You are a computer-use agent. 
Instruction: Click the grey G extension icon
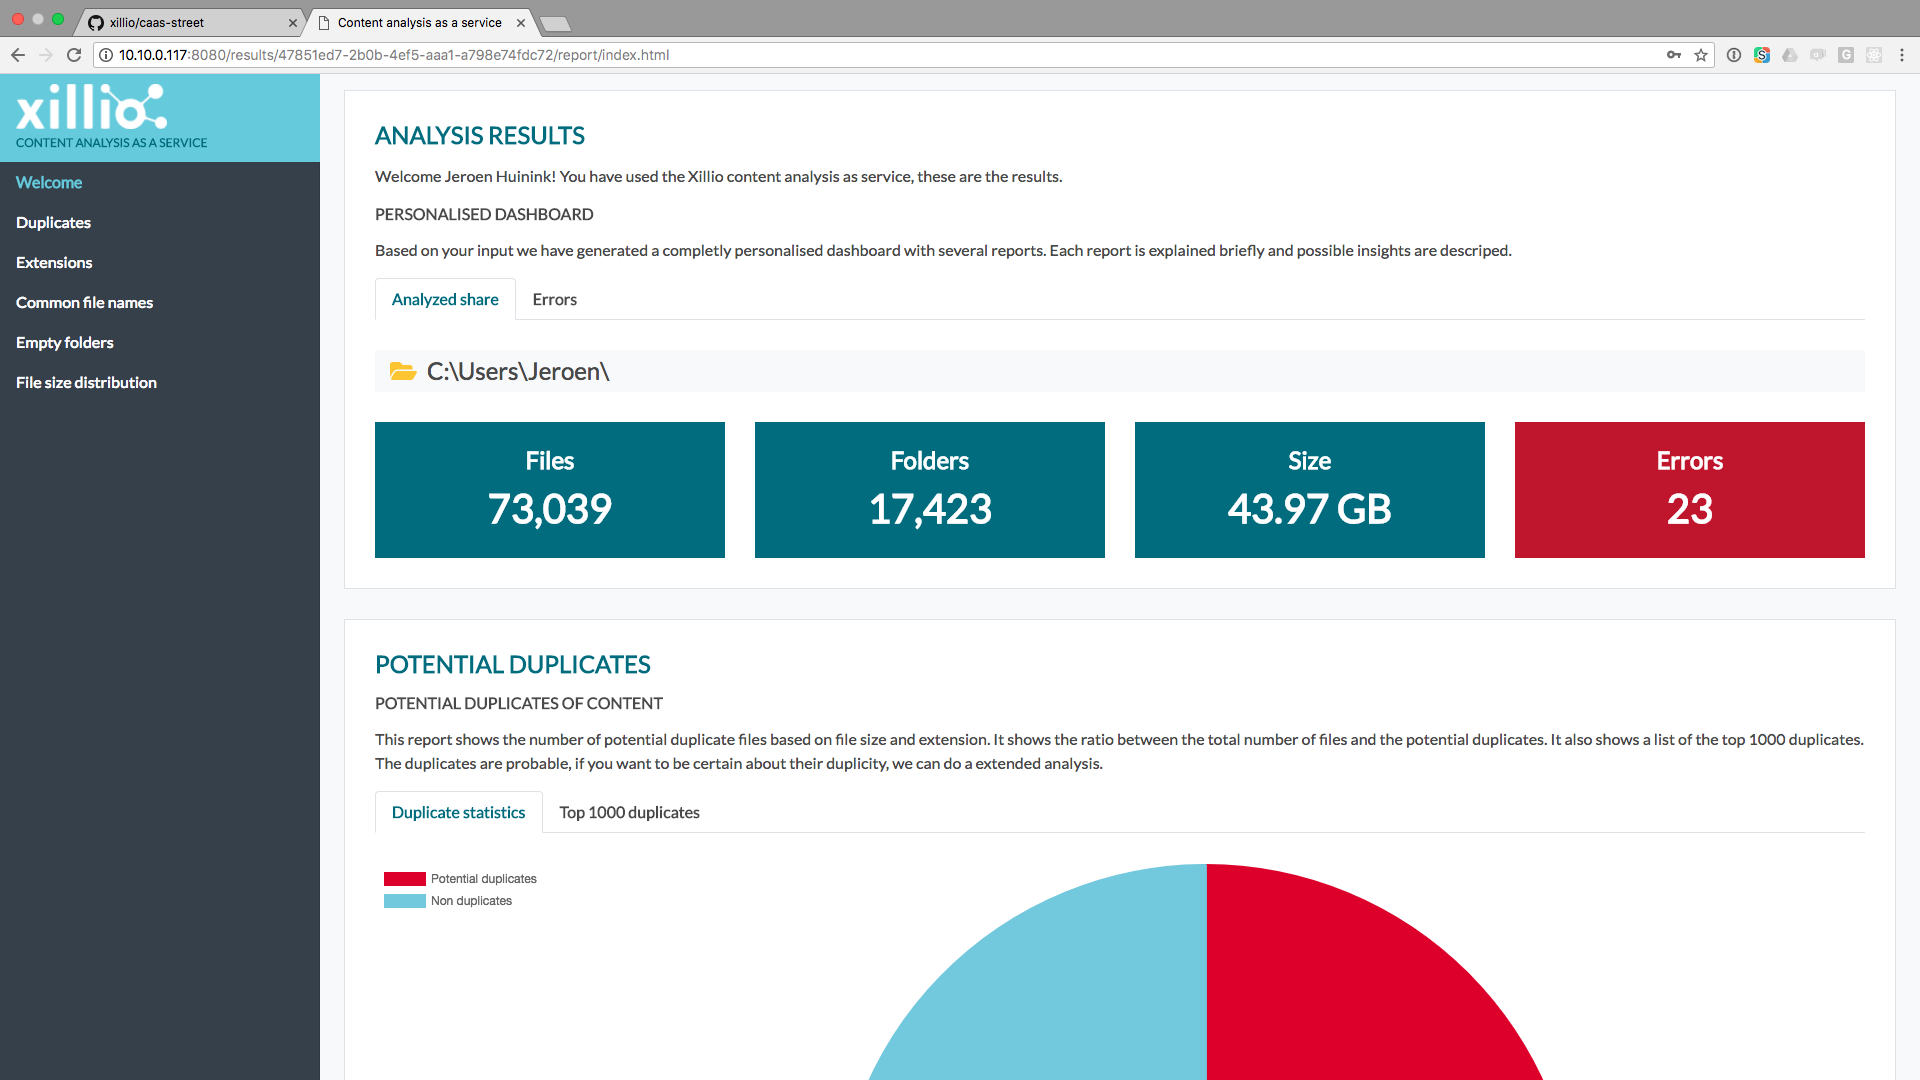1846,55
